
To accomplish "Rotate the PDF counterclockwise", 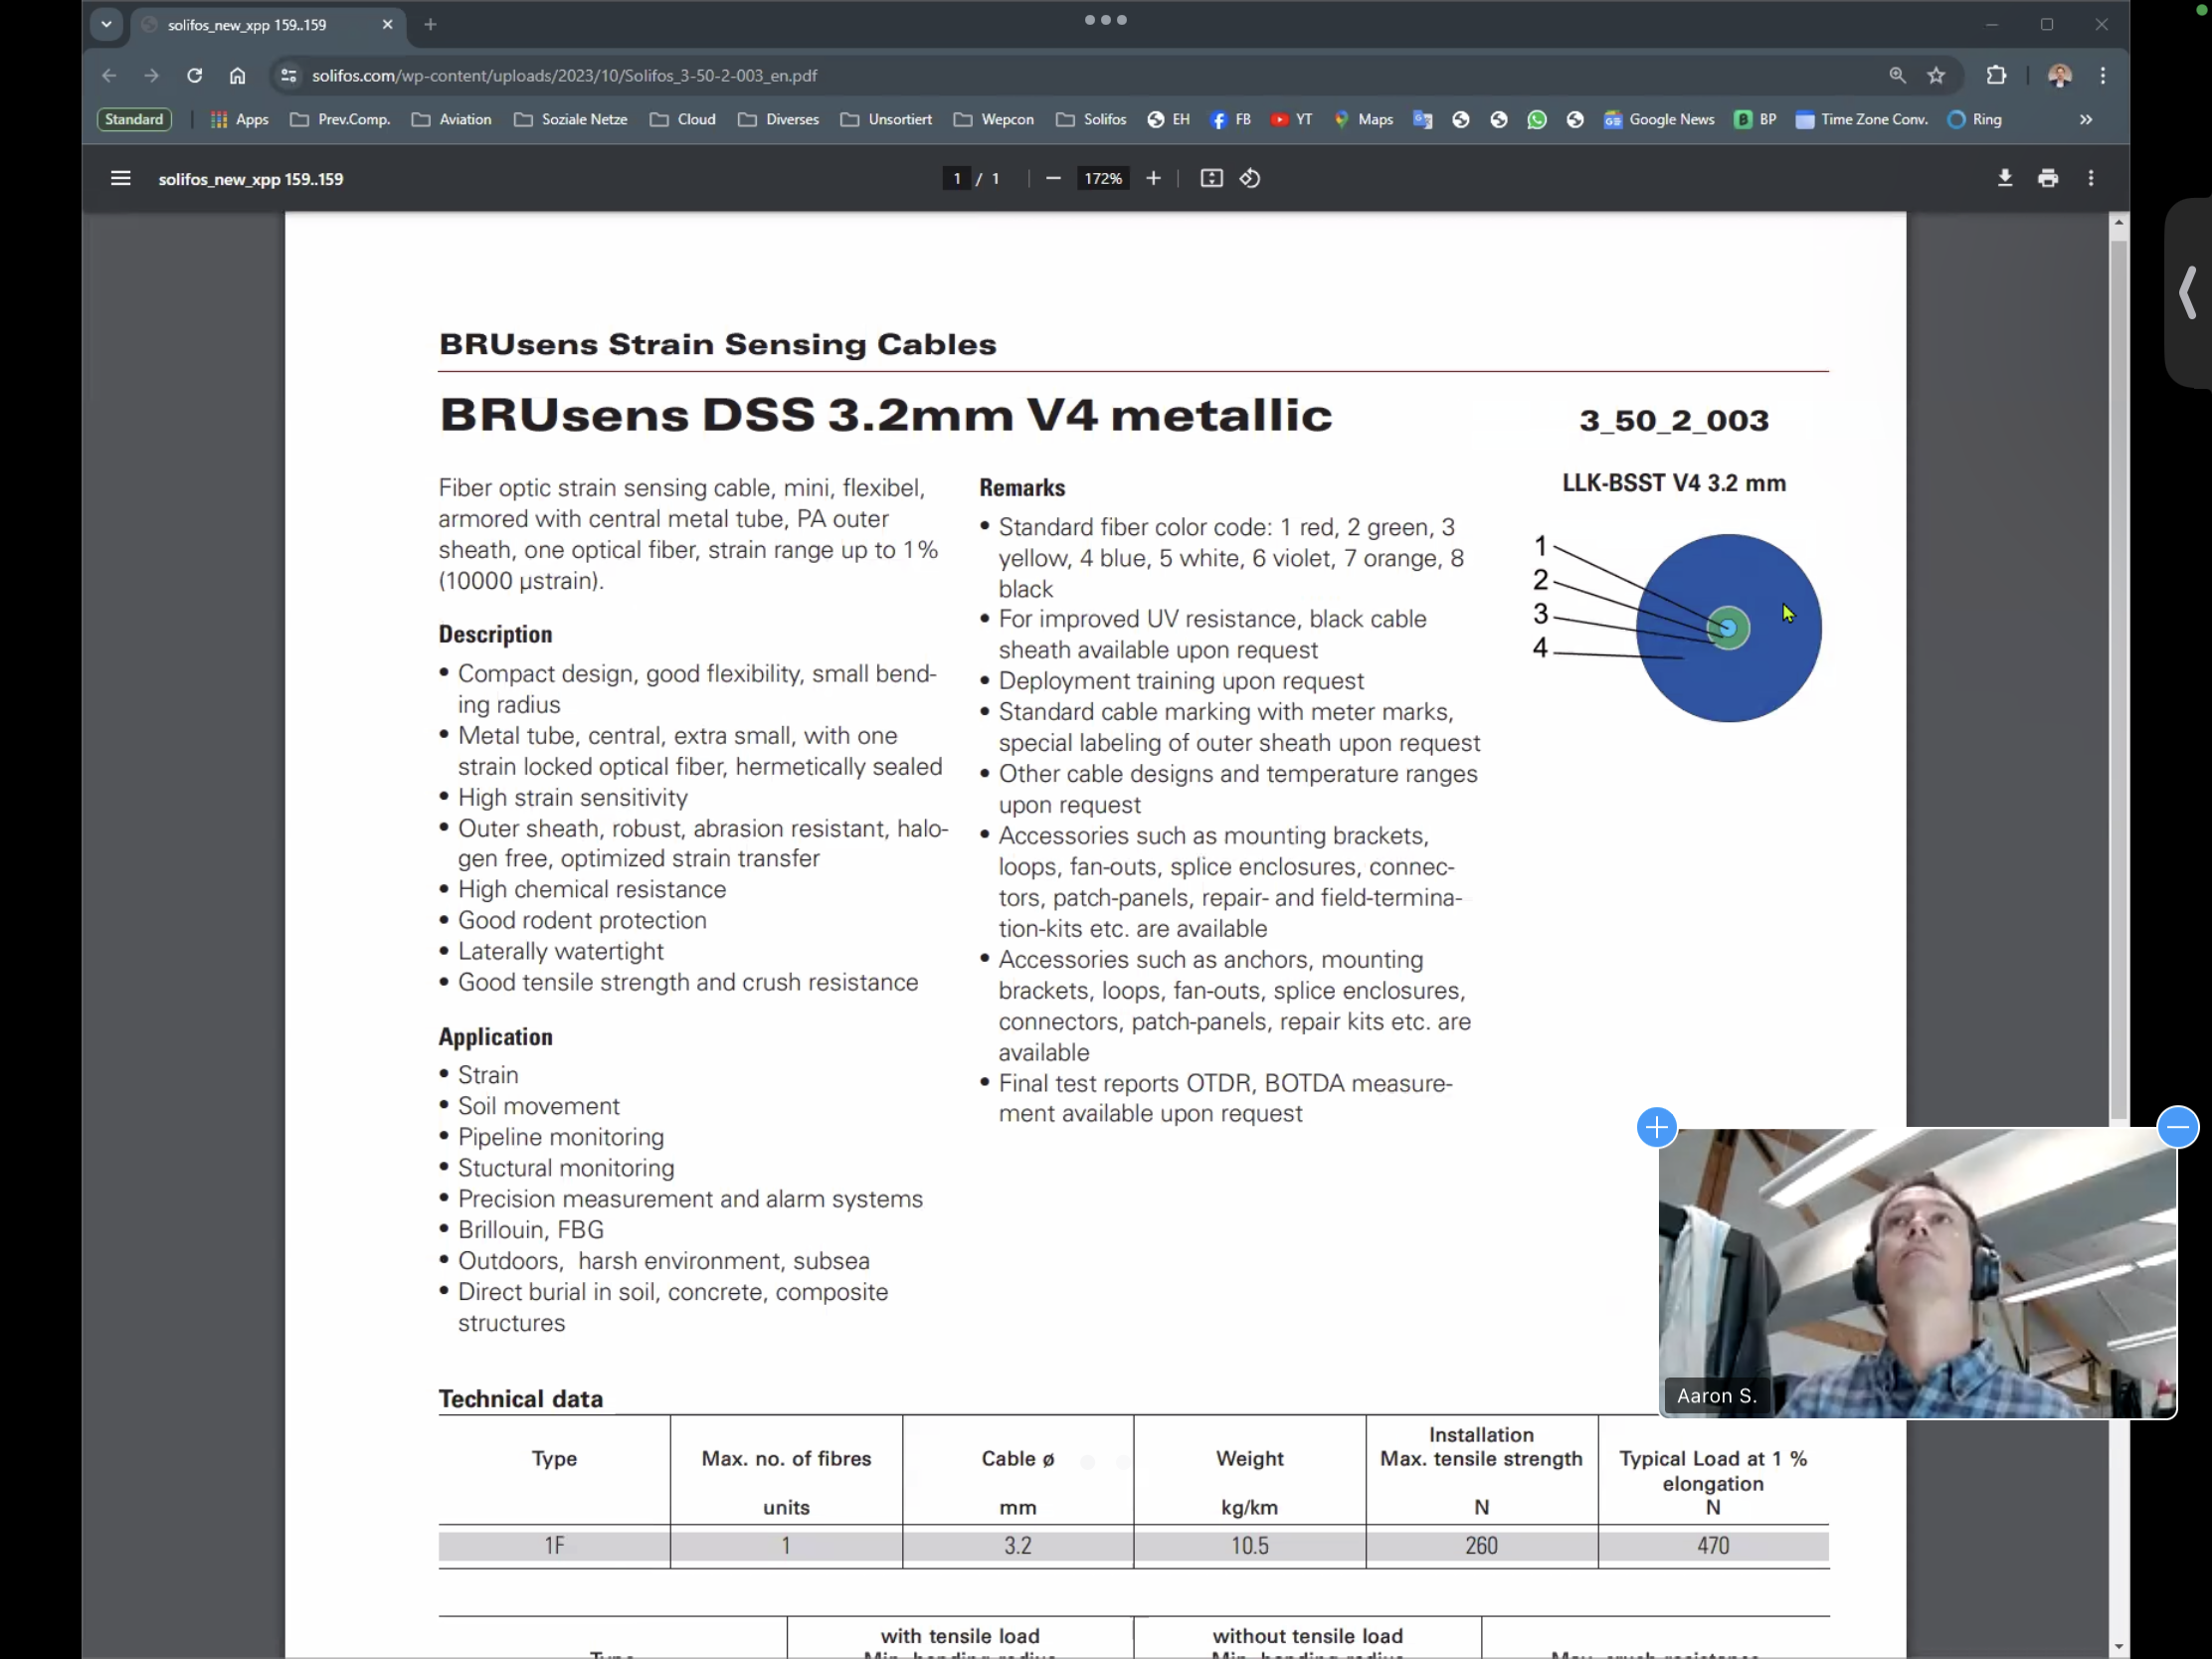I will tap(1250, 179).
